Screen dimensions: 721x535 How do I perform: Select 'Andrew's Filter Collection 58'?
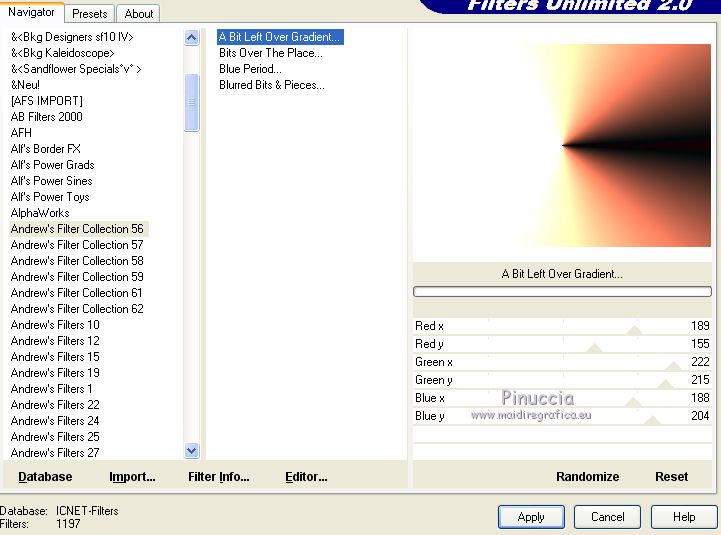[x=77, y=261]
